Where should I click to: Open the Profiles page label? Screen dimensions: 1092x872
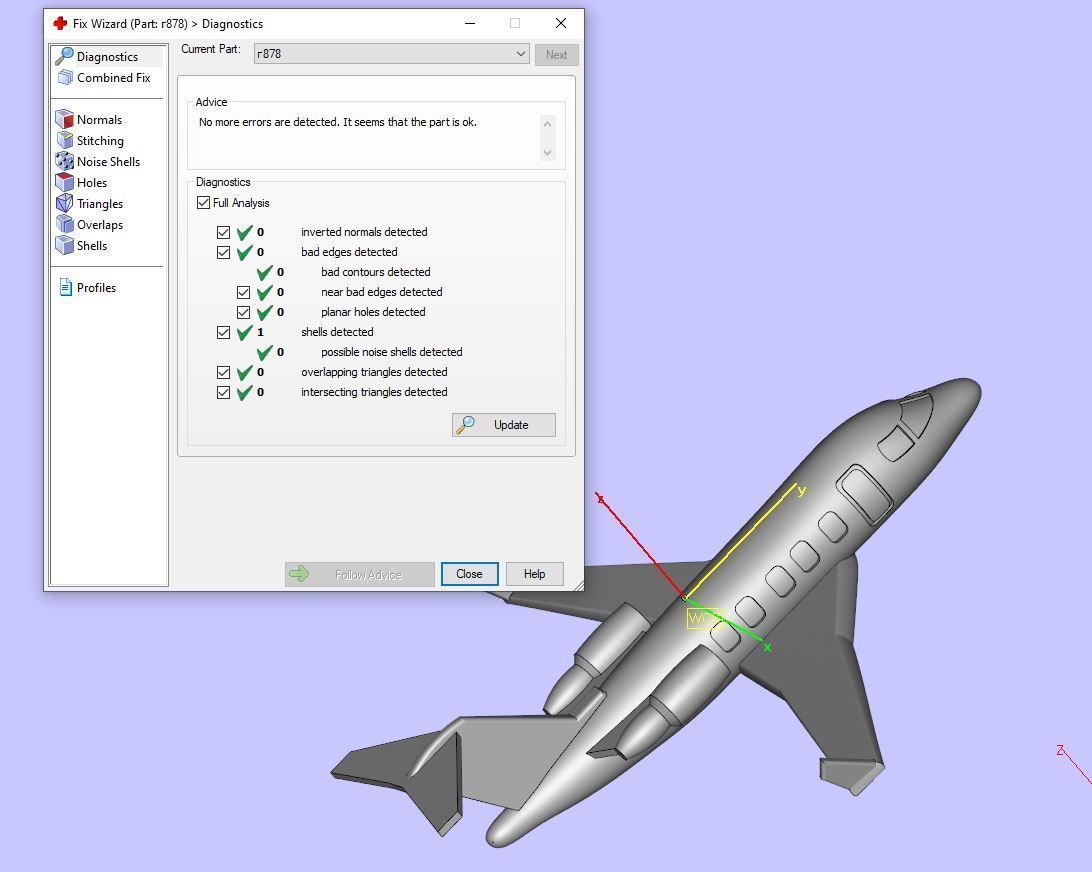96,288
